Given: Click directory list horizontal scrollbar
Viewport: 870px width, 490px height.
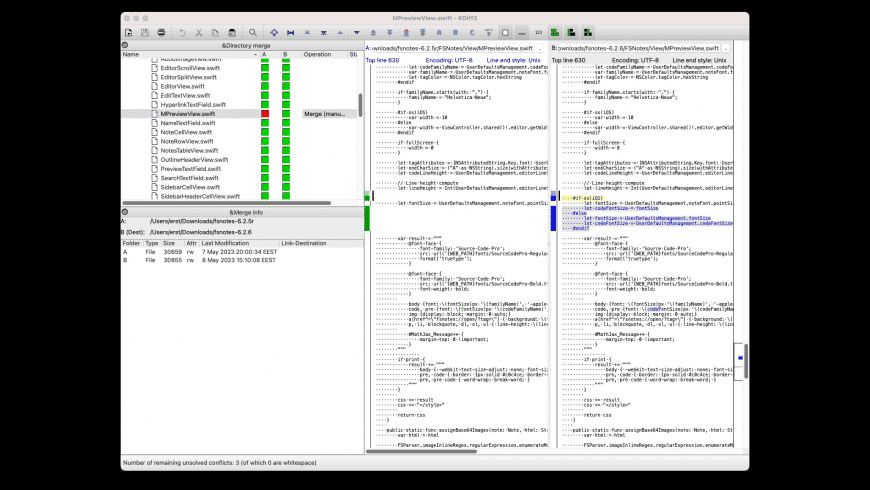Looking at the screenshot, I should click(227, 203).
